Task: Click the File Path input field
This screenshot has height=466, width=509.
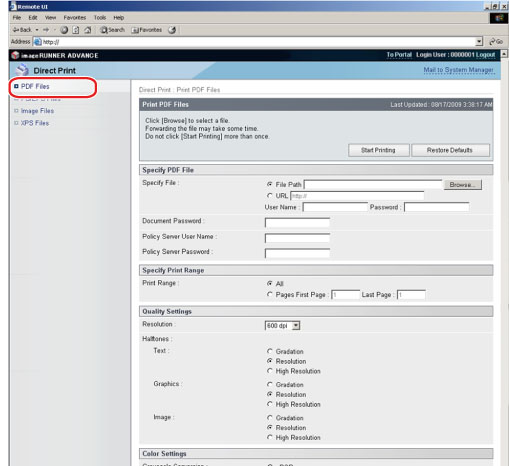Action: coord(373,185)
